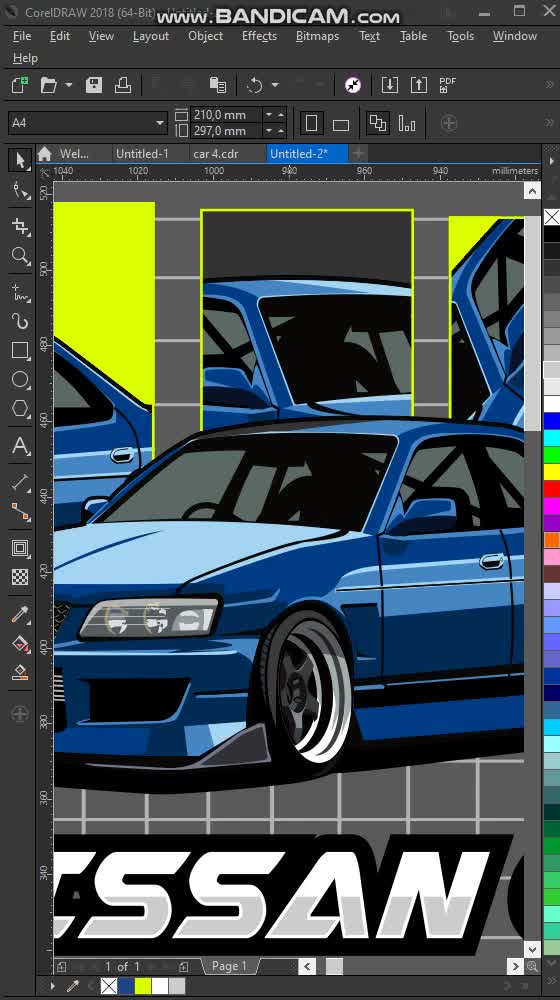
Task: Toggle apply layout to current page only
Action: click(x=407, y=122)
